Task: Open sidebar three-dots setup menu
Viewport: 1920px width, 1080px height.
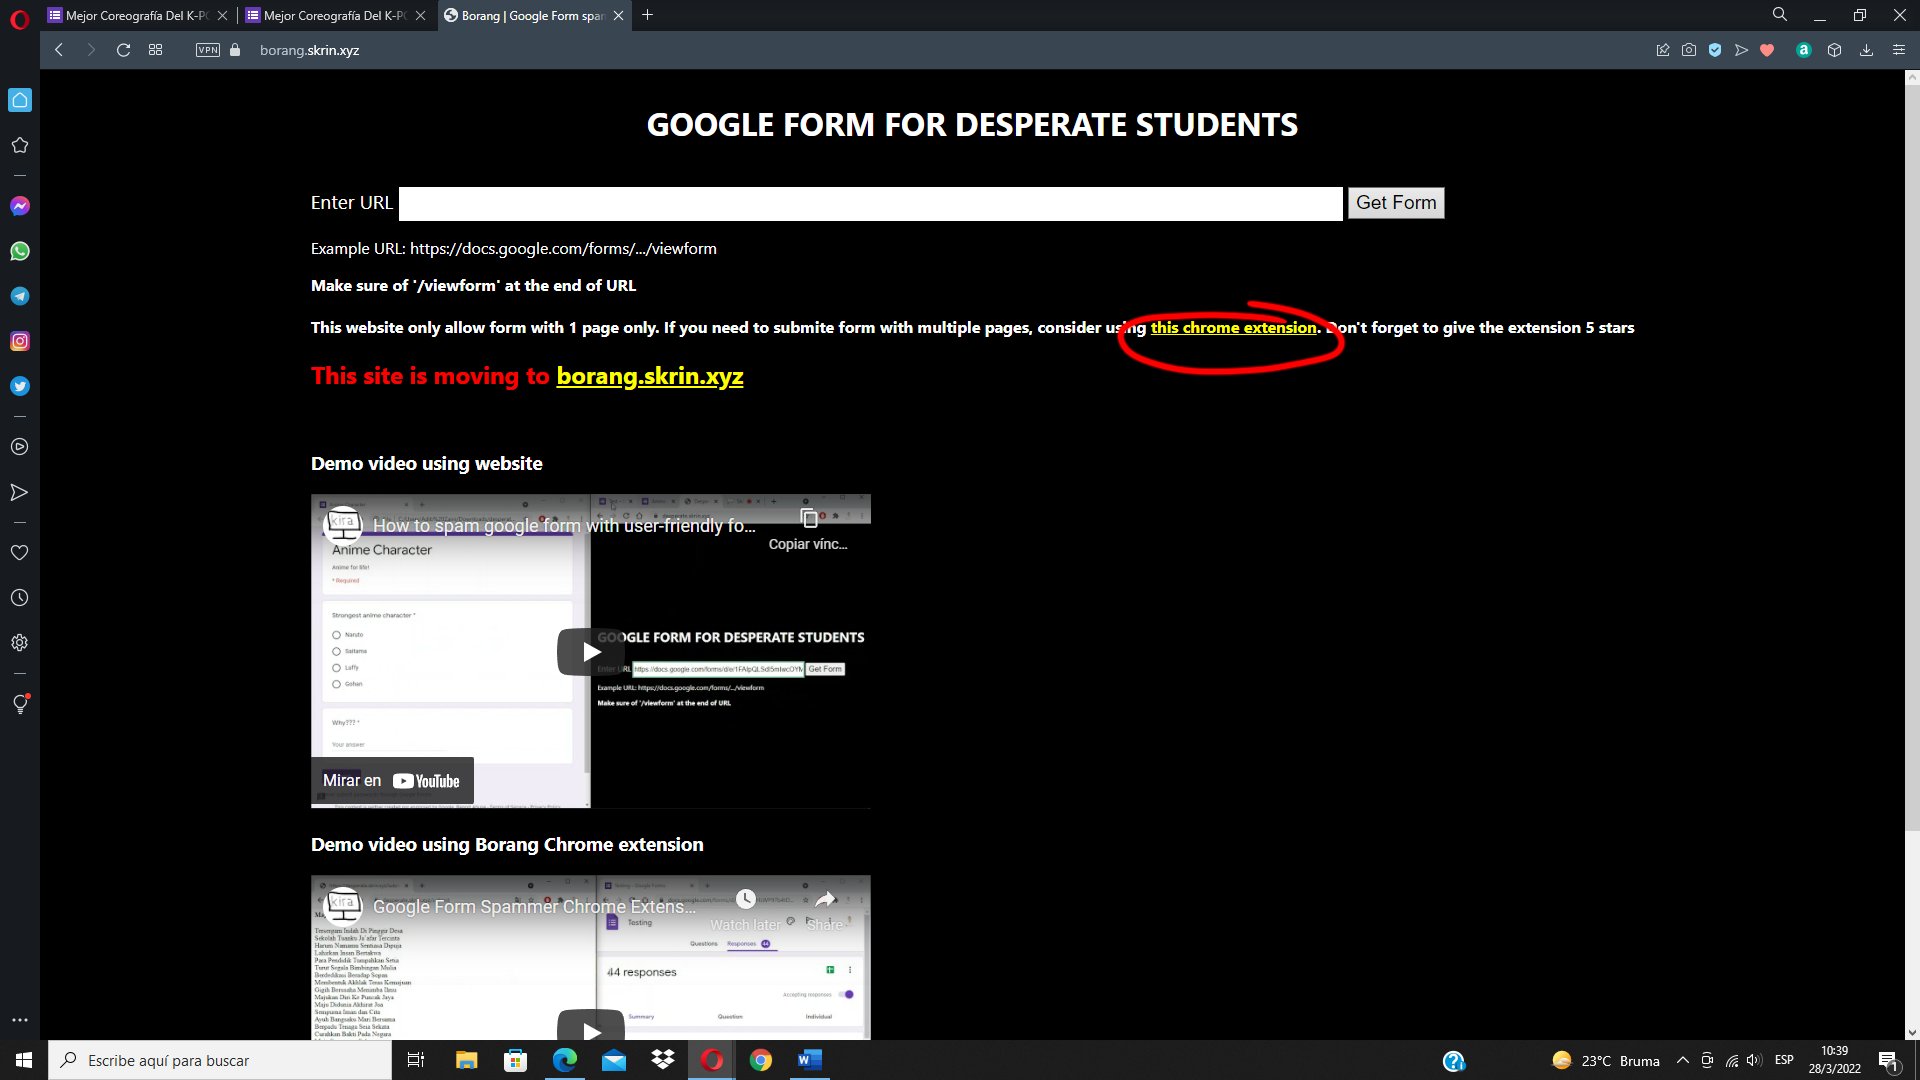Action: [x=20, y=1020]
